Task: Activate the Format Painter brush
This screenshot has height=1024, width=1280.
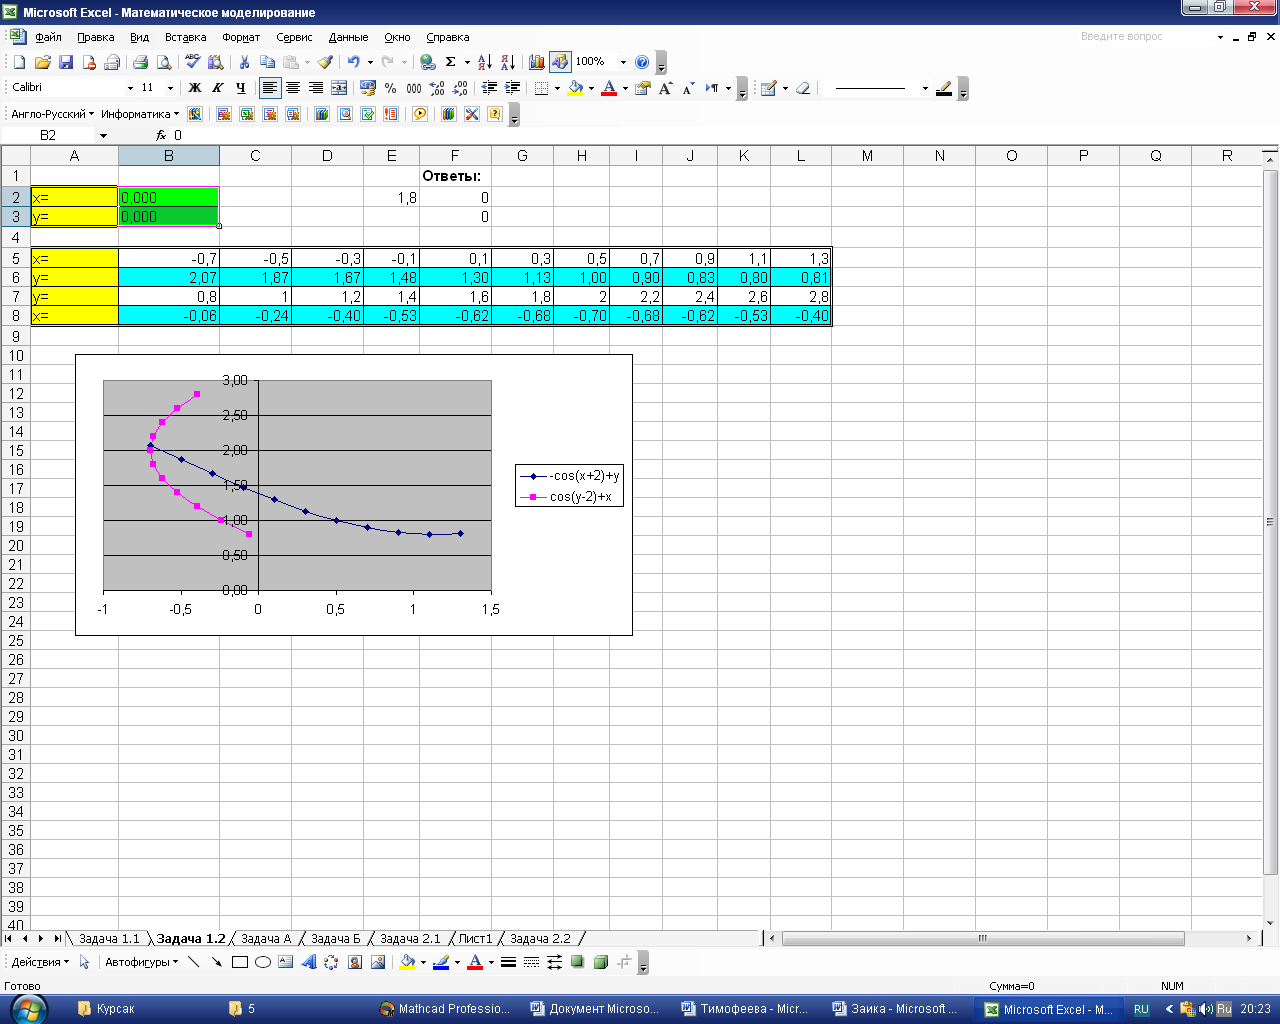Action: pyautogui.click(x=325, y=62)
